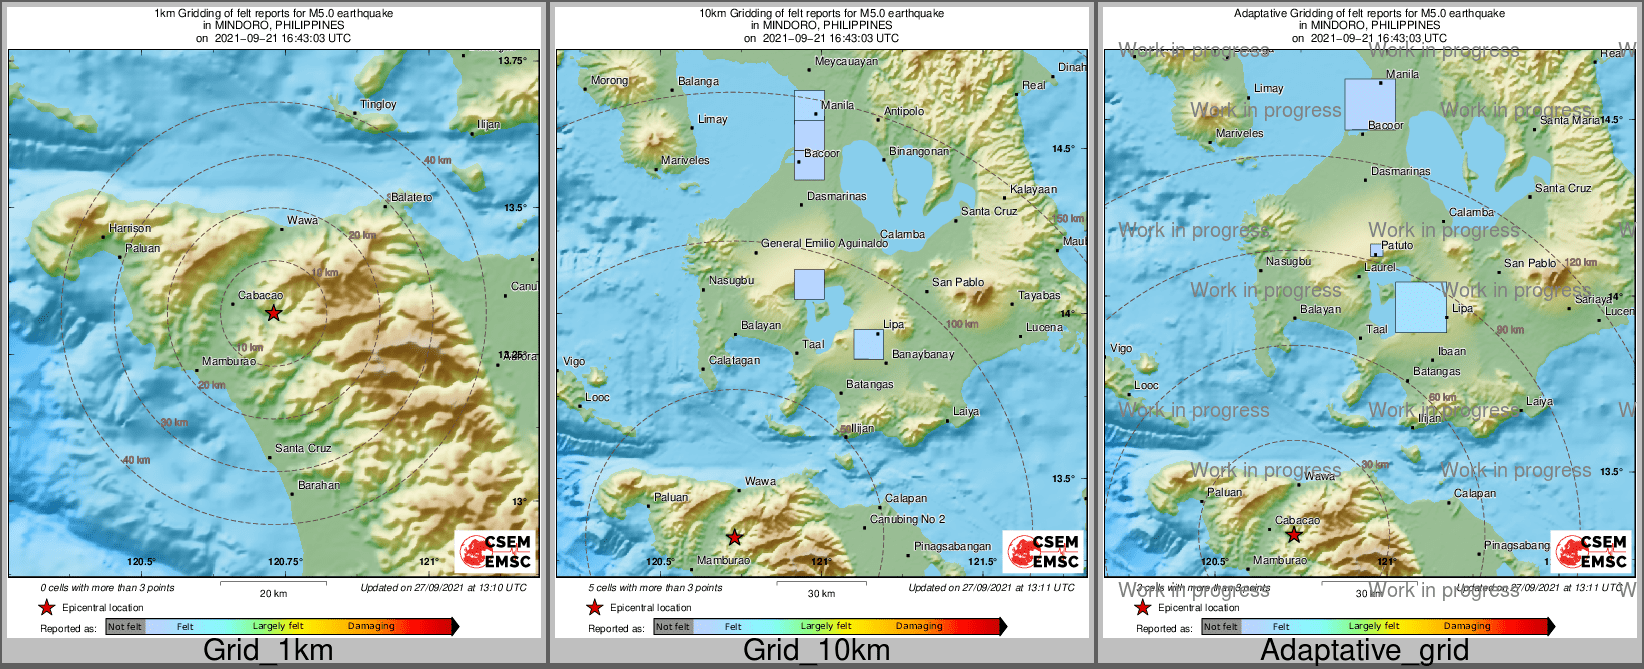Click 'Epicentral location' legend text under Grid_10km
Viewport: 1644px width, 669px height.
tap(650, 608)
